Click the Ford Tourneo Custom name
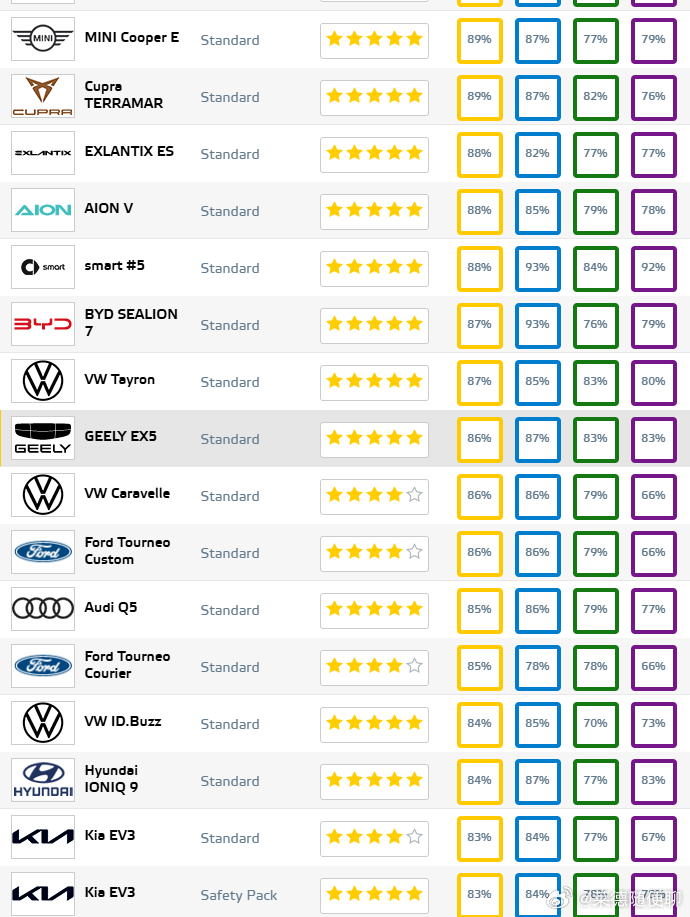This screenshot has width=690, height=917. pyautogui.click(x=127, y=551)
